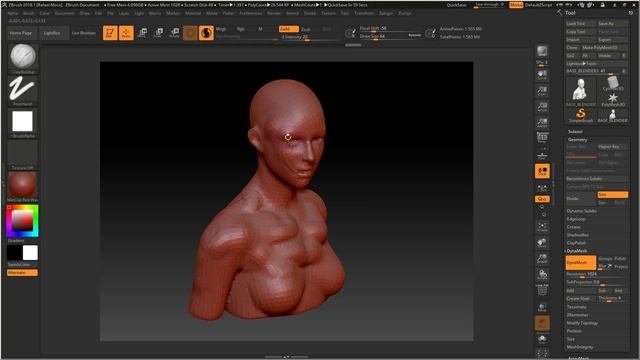Expand the Dynamic Subdiv section

(582, 211)
